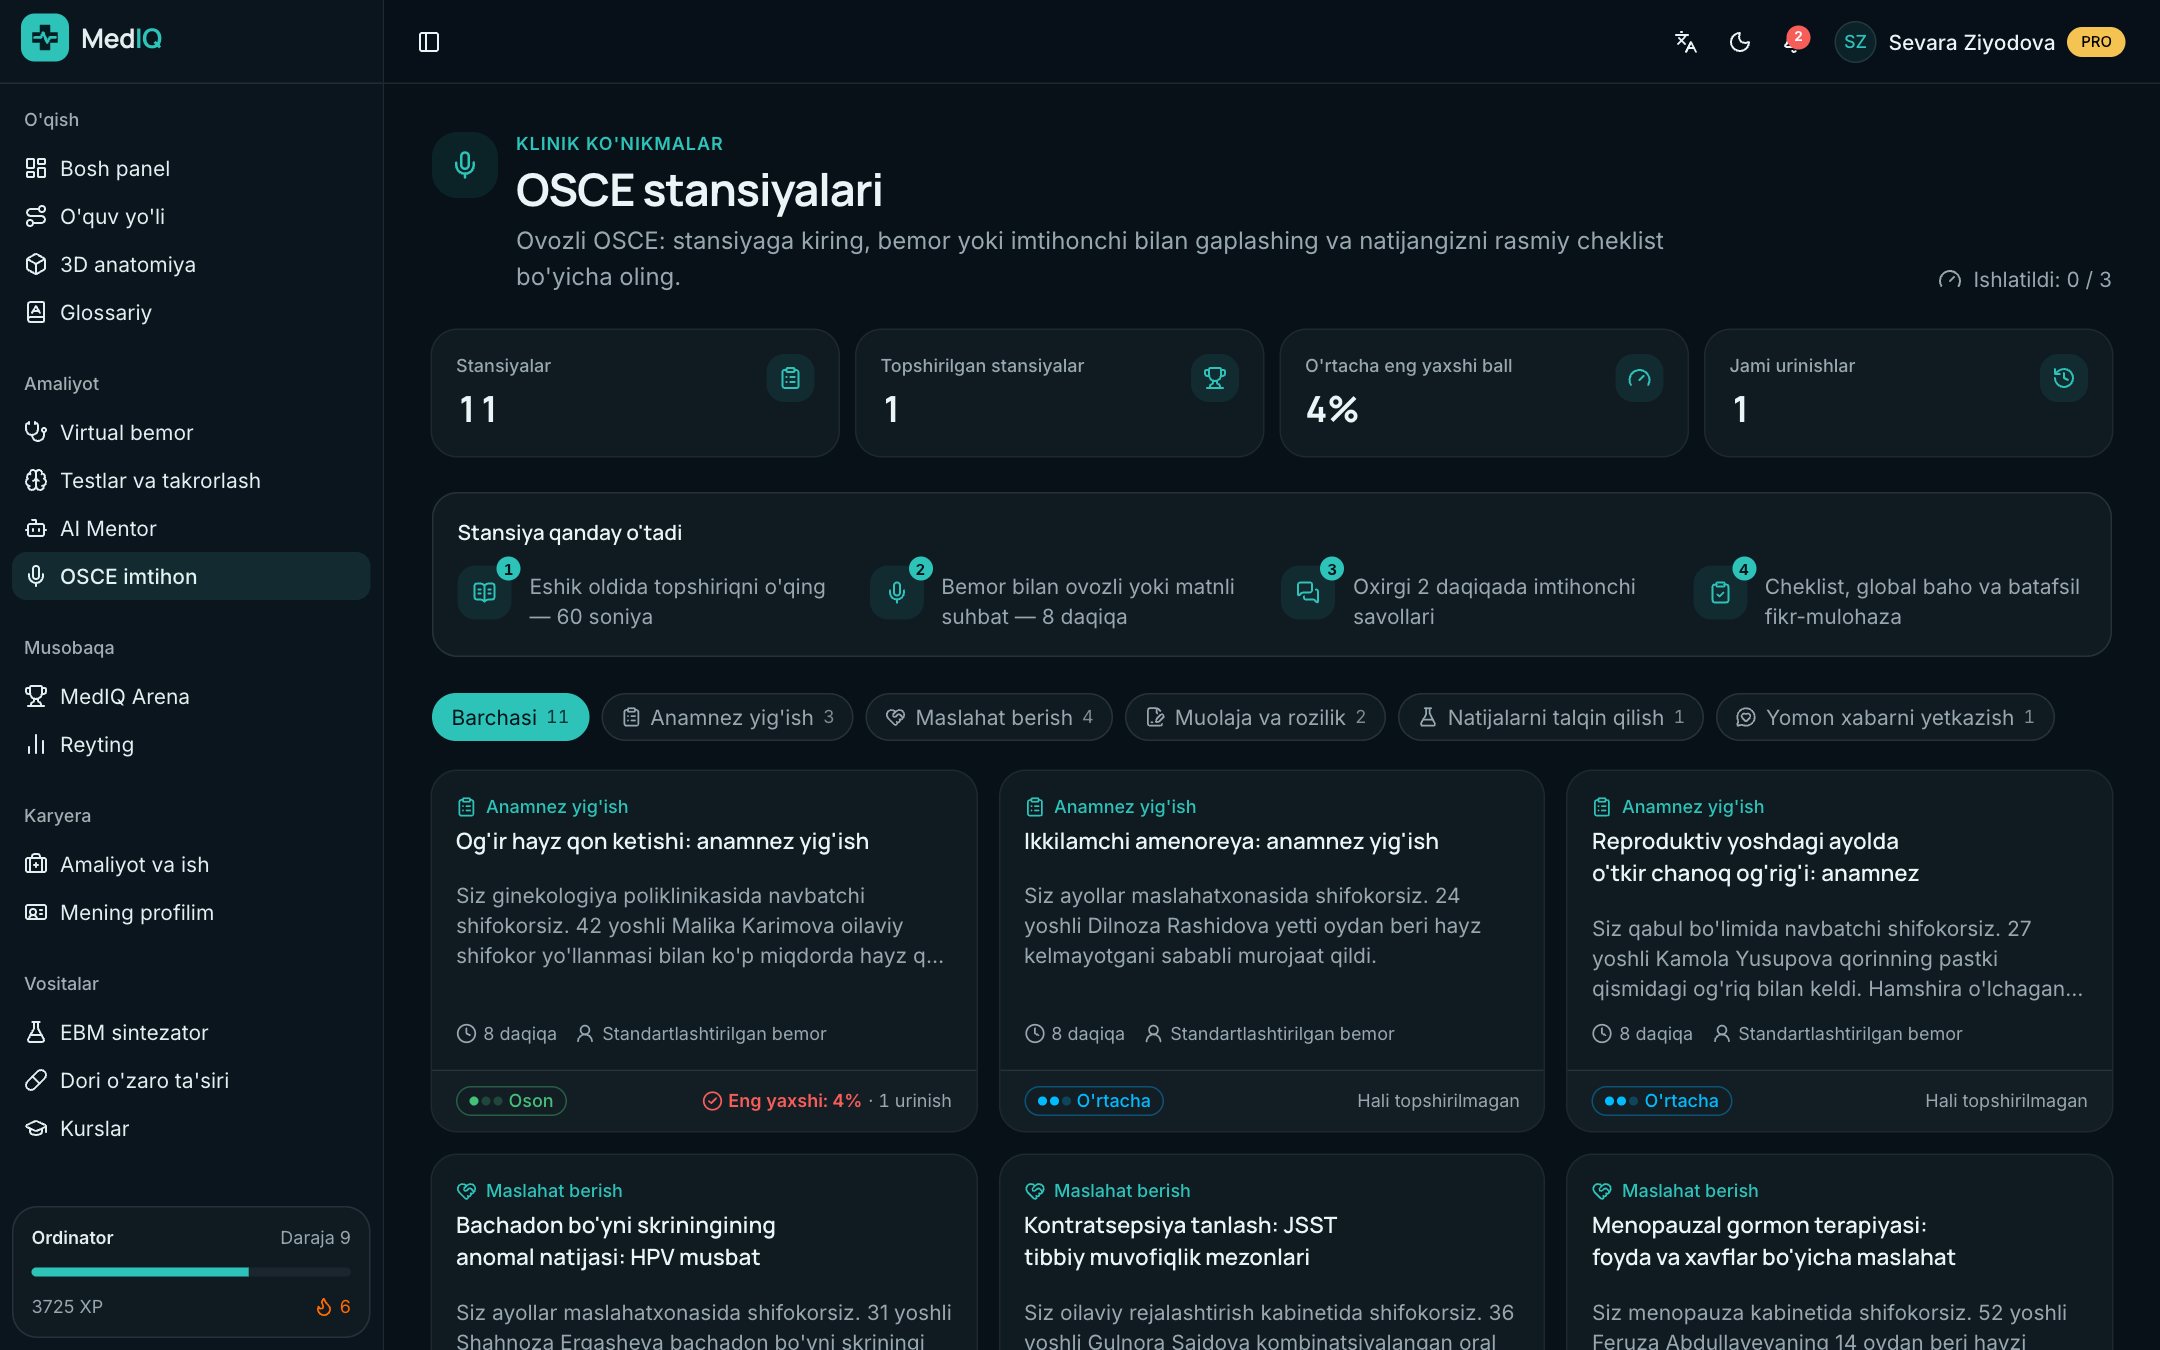Image resolution: width=2160 pixels, height=1350 pixels.
Task: Open Dori o'zaro ta'siri tool
Action: pyautogui.click(x=191, y=1080)
